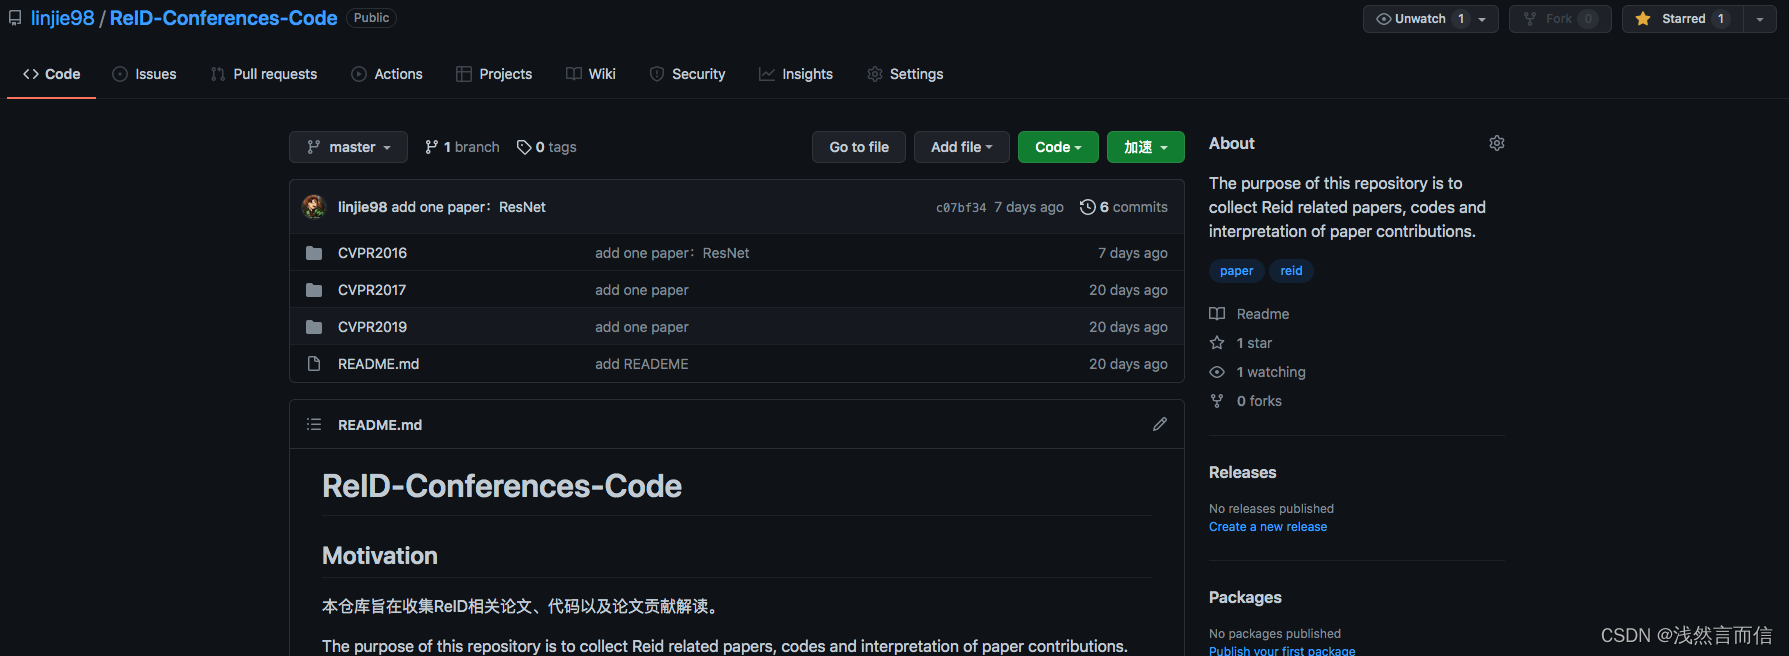Click the CVPR2019 row 'add one paper' message
Screen dimensions: 1789x656
coord(642,327)
